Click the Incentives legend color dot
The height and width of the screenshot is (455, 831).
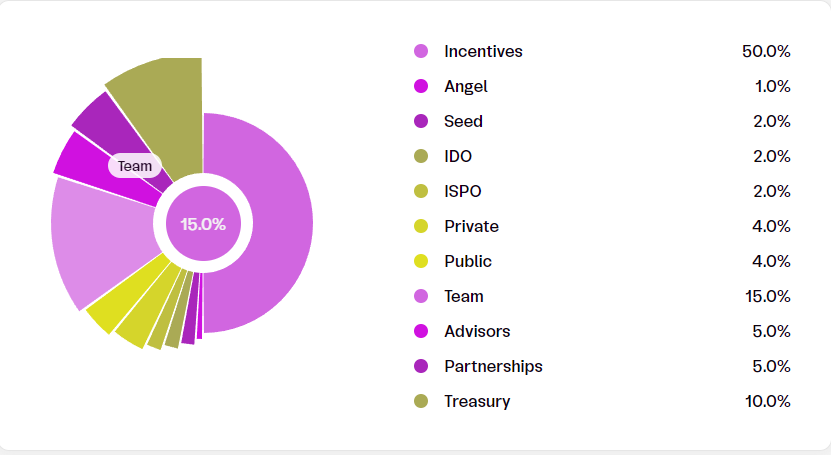coord(421,51)
